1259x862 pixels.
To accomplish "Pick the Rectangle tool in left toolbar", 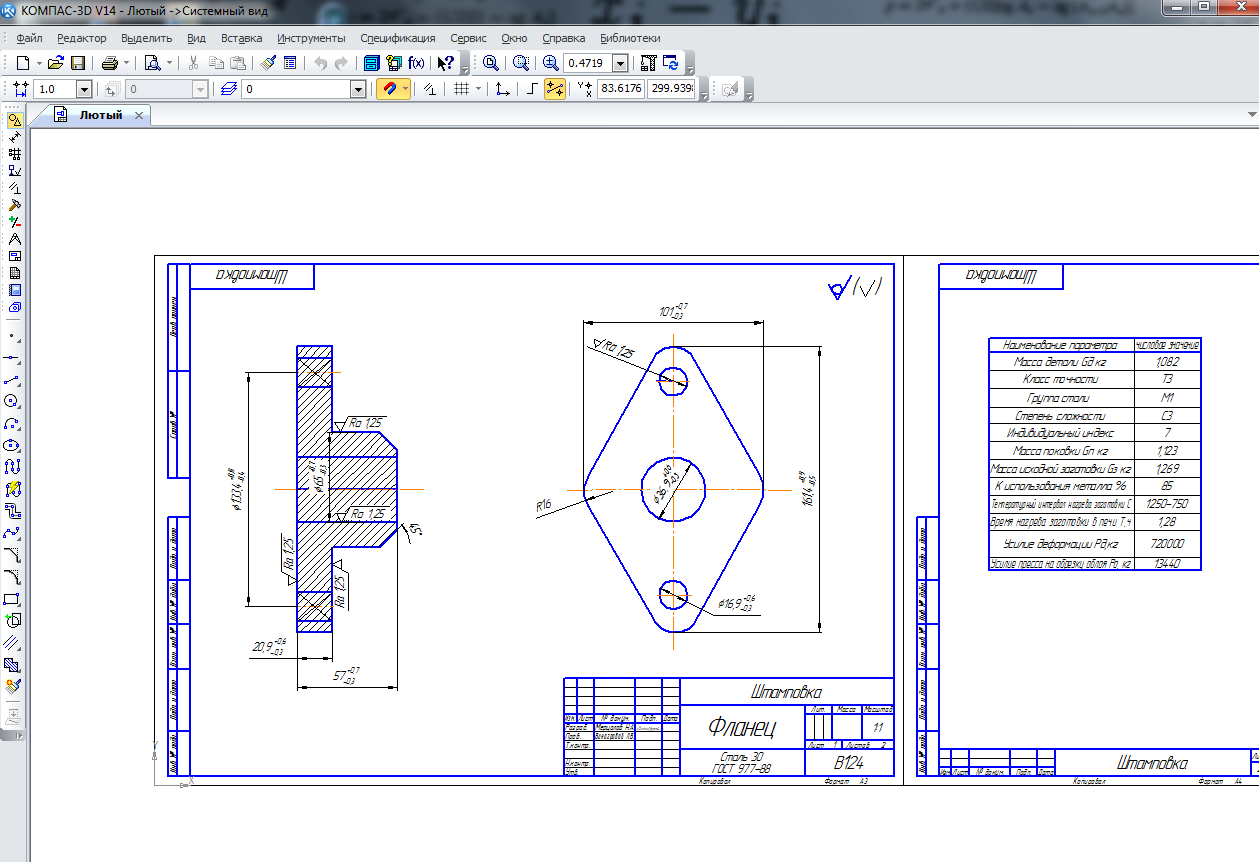I will [x=13, y=599].
